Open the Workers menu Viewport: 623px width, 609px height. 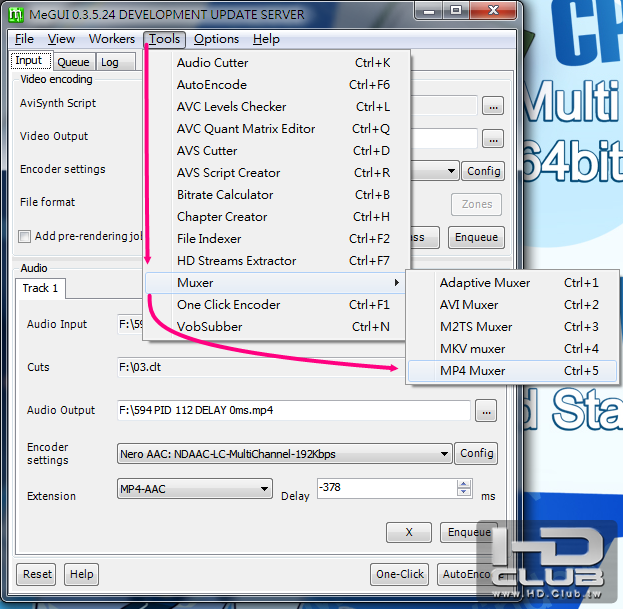point(112,39)
